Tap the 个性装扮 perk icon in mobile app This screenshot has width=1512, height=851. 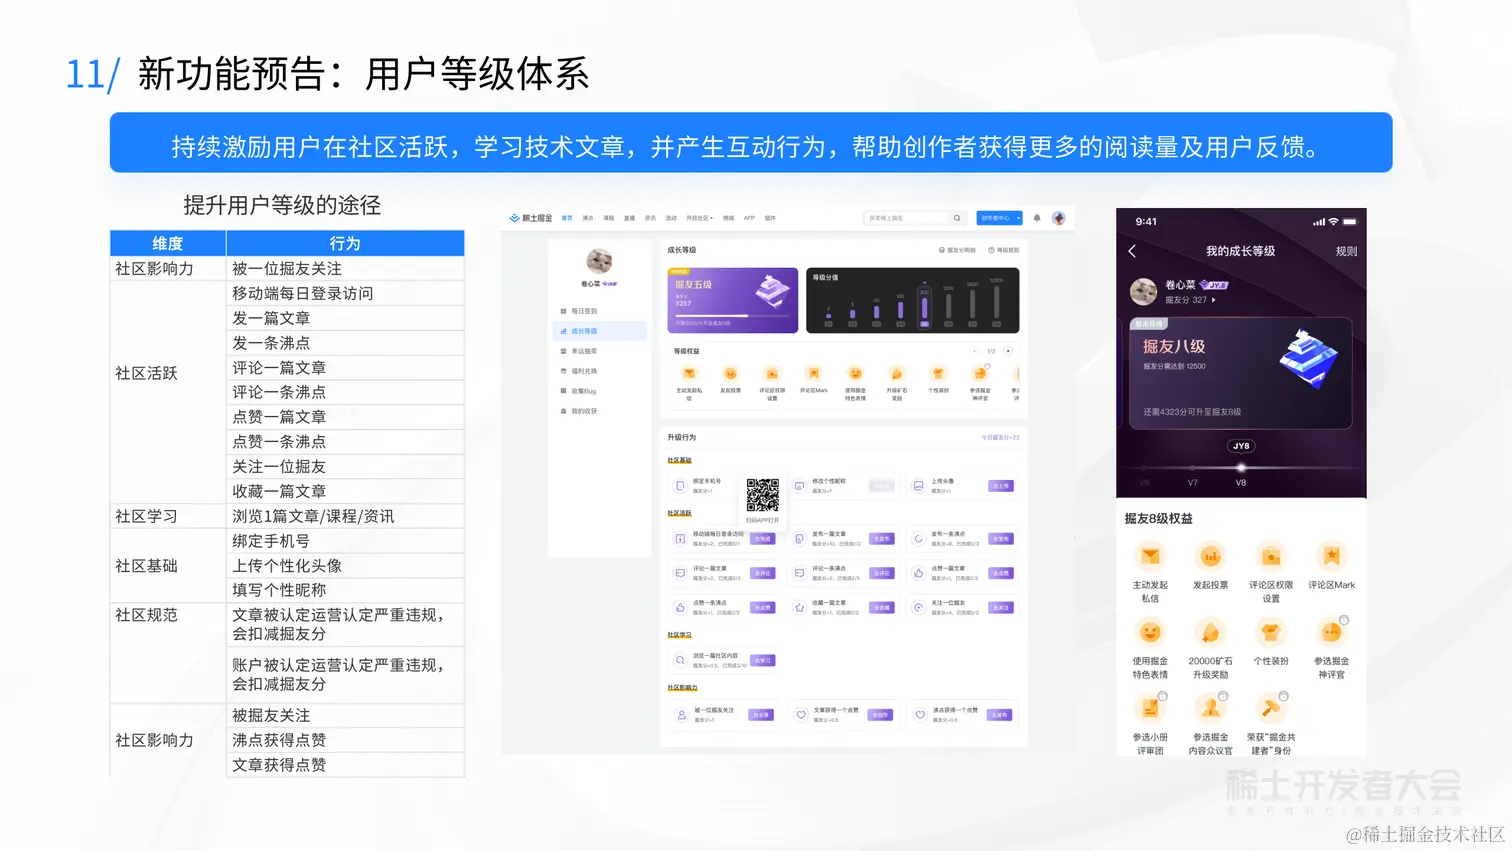pos(1271,632)
